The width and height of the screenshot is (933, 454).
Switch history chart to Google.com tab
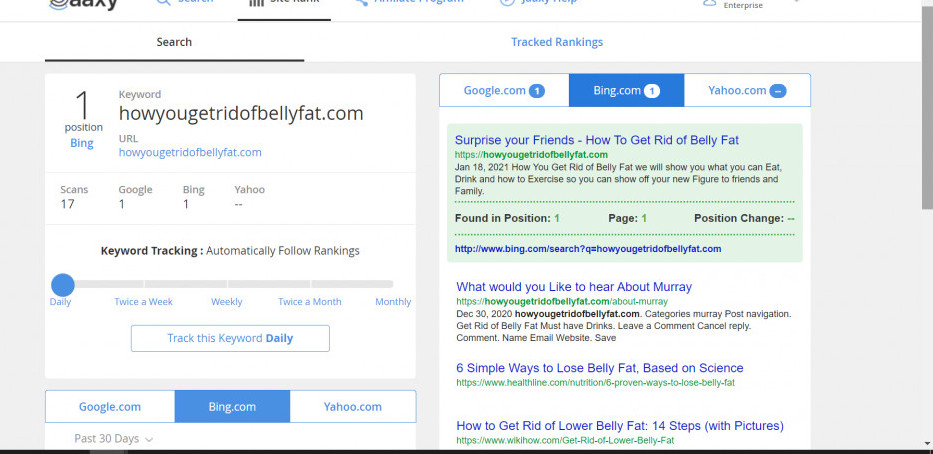pyautogui.click(x=110, y=407)
